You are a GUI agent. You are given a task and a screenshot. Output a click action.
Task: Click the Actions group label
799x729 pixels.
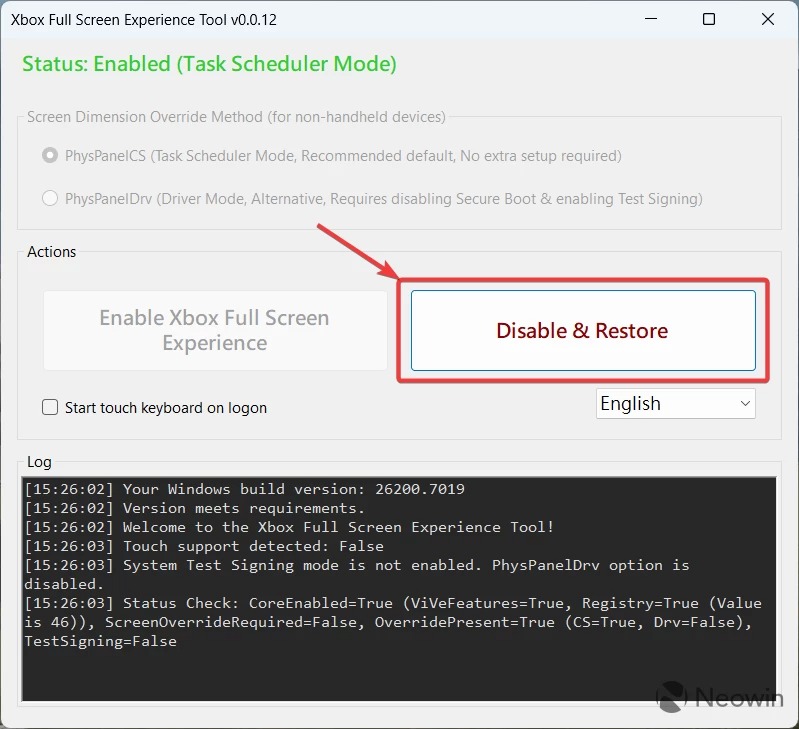[x=52, y=252]
